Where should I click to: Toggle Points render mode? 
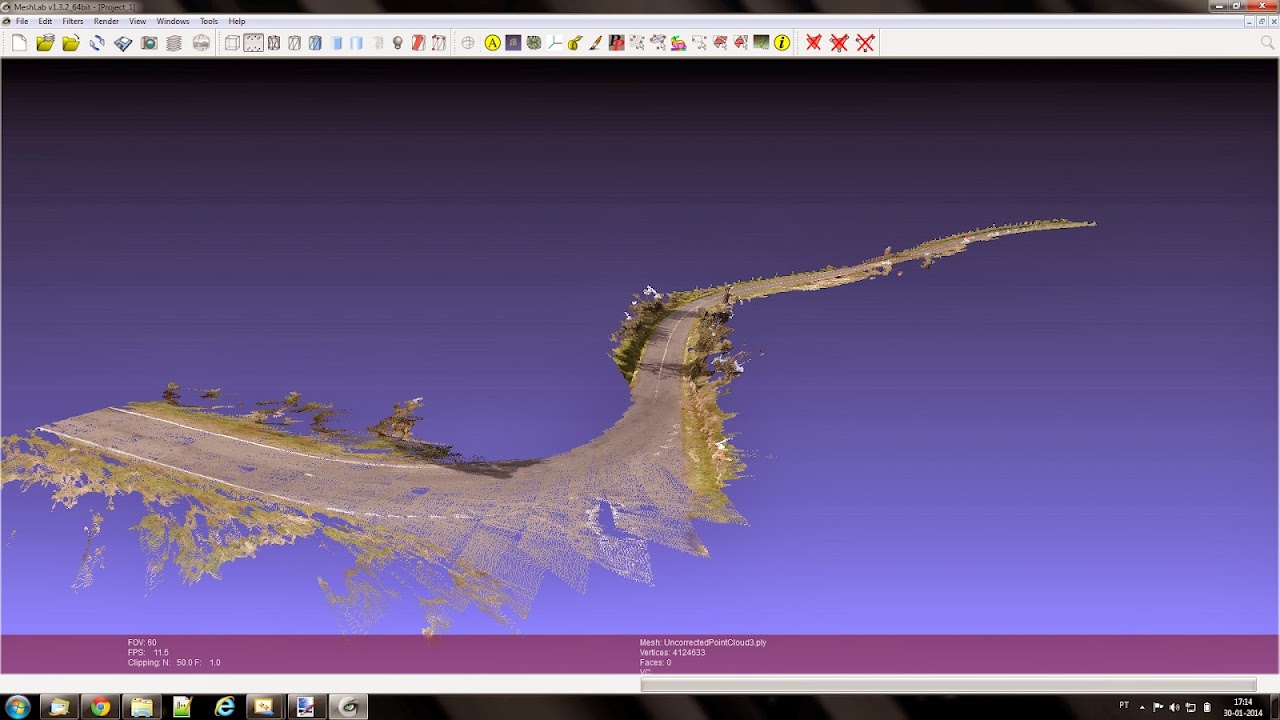tap(253, 43)
